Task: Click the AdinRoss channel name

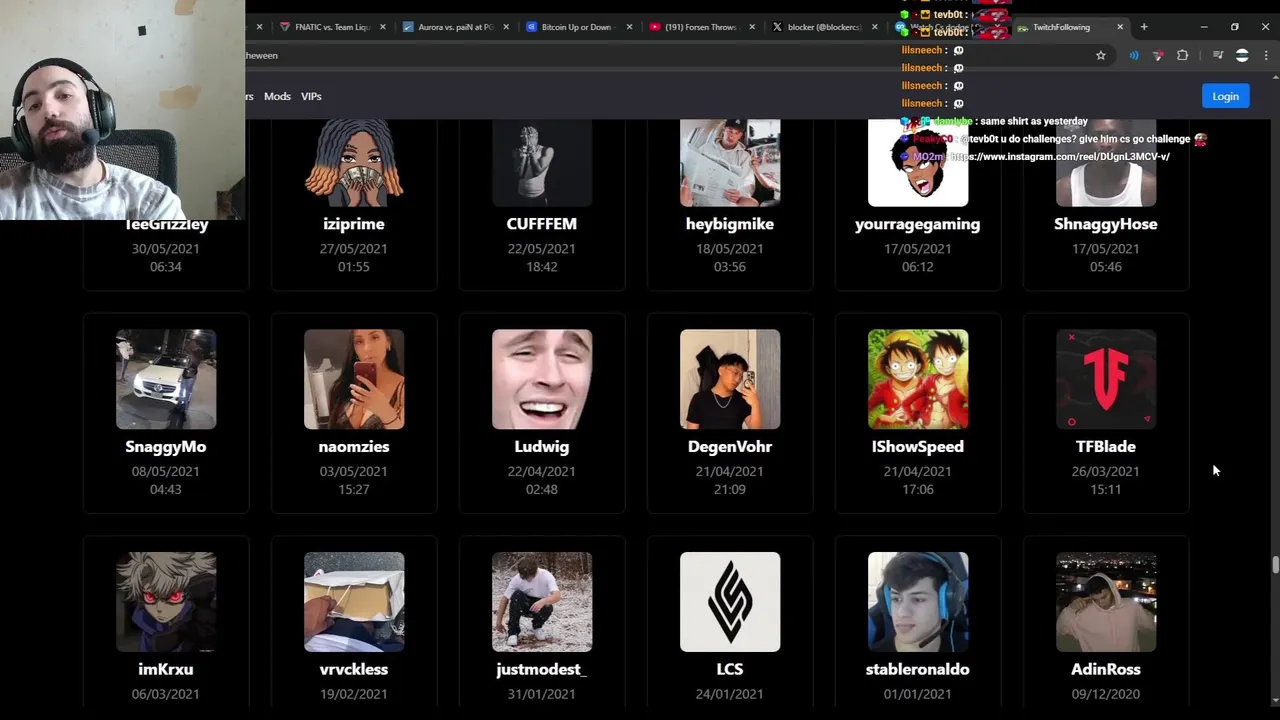Action: pyautogui.click(x=1106, y=669)
